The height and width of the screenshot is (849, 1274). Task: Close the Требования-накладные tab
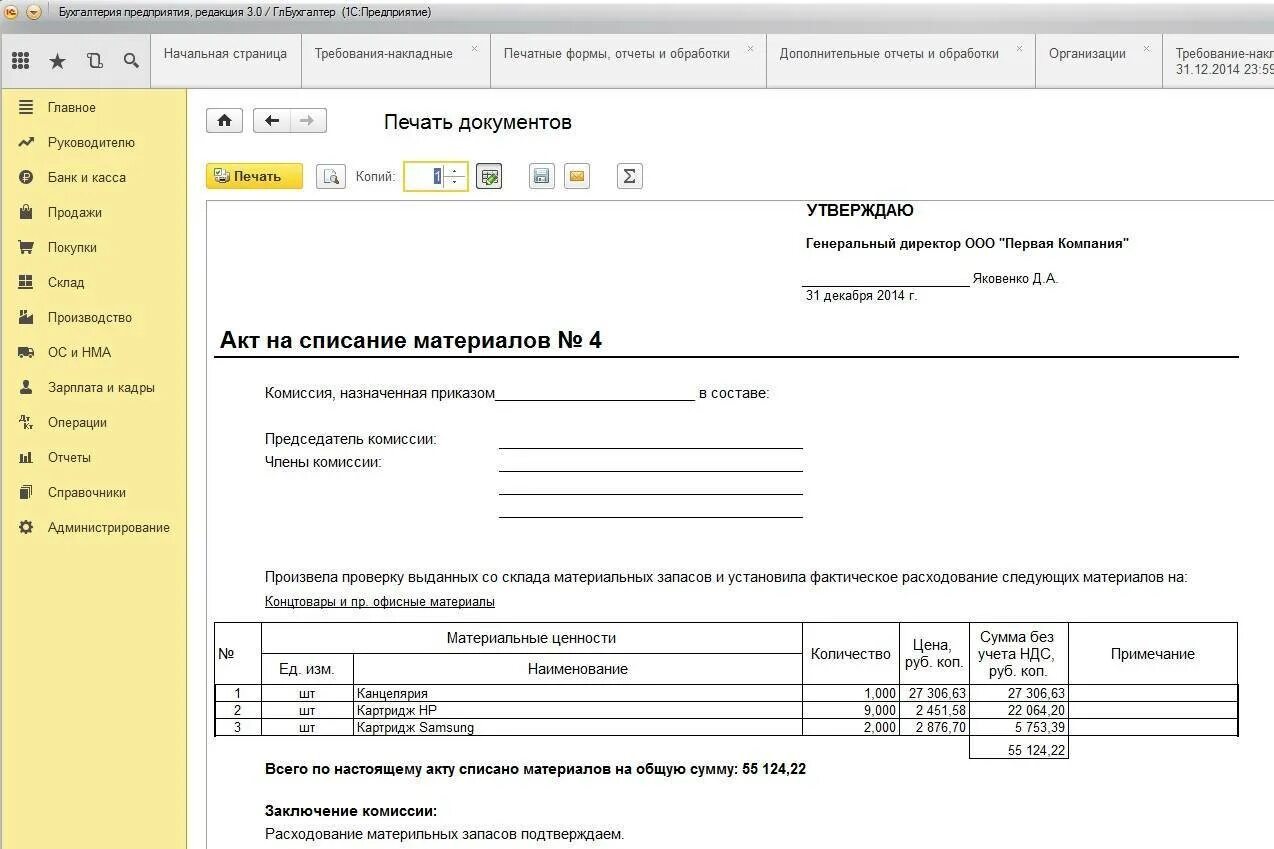click(474, 48)
